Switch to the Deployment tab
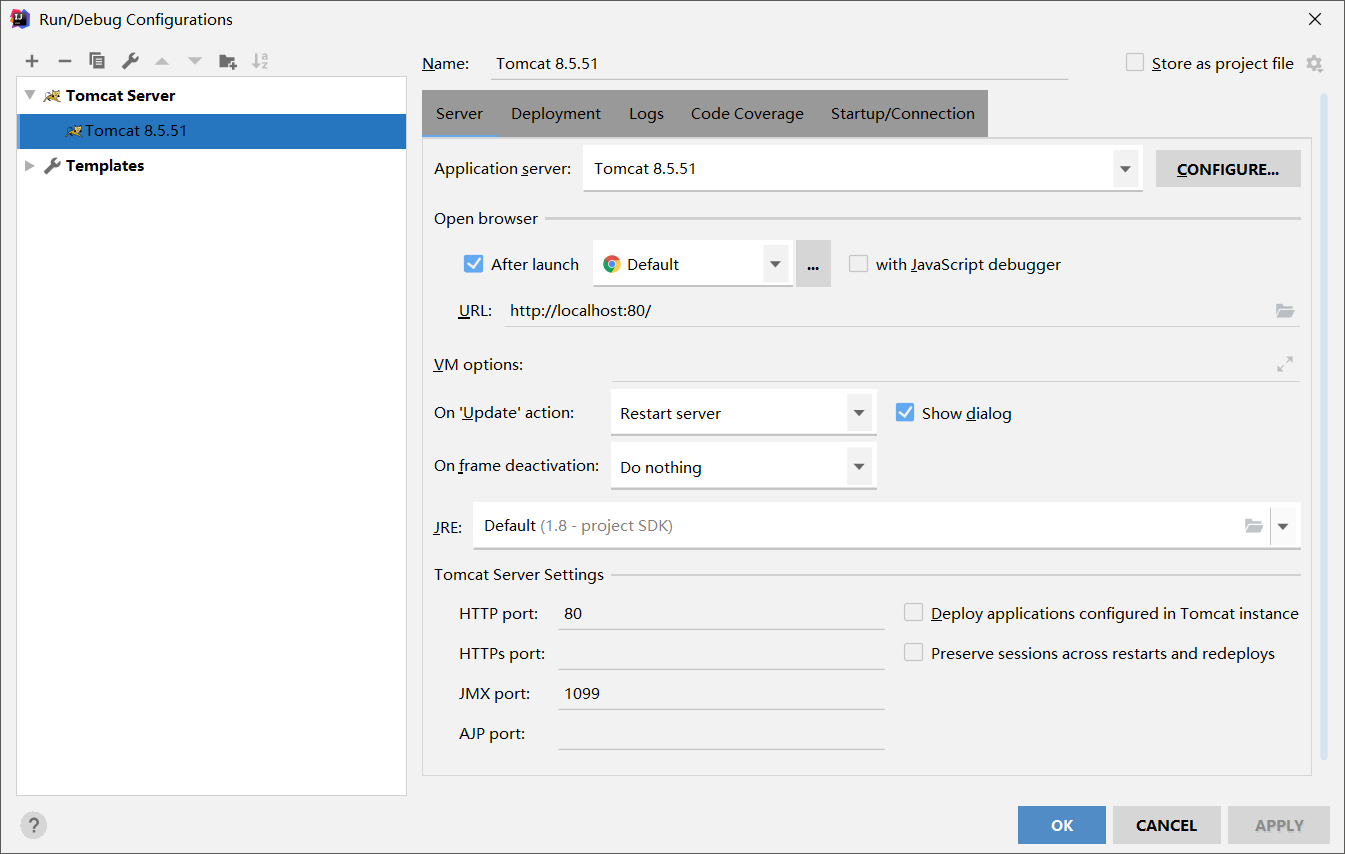The width and height of the screenshot is (1345, 854). tap(556, 114)
